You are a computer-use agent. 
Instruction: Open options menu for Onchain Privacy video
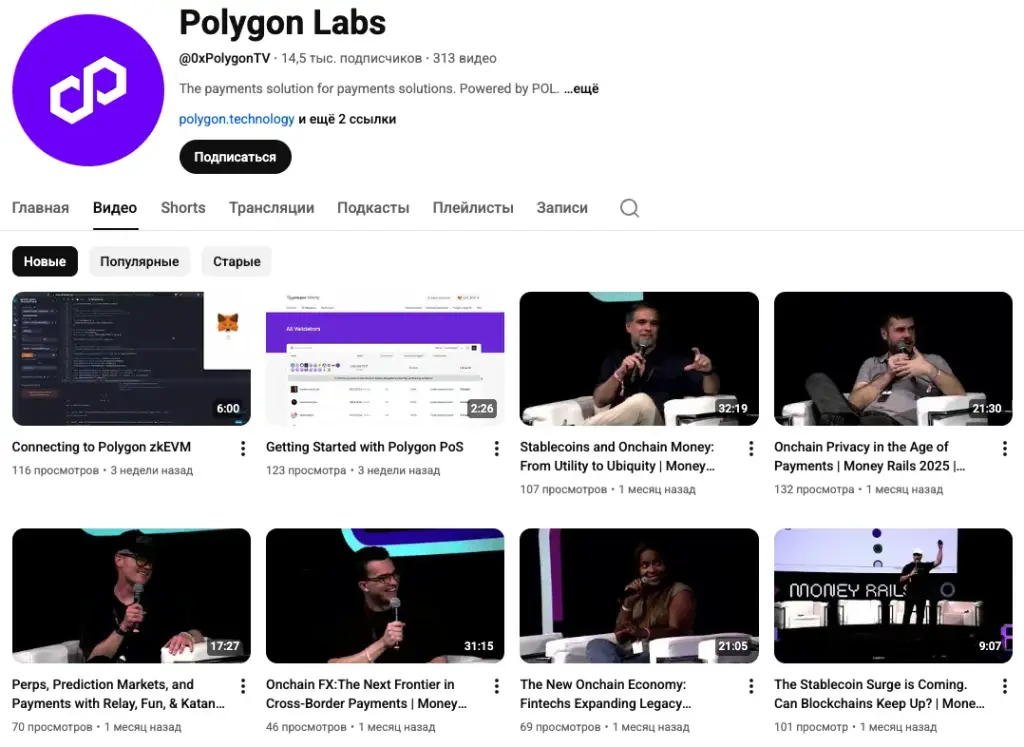click(x=1005, y=448)
